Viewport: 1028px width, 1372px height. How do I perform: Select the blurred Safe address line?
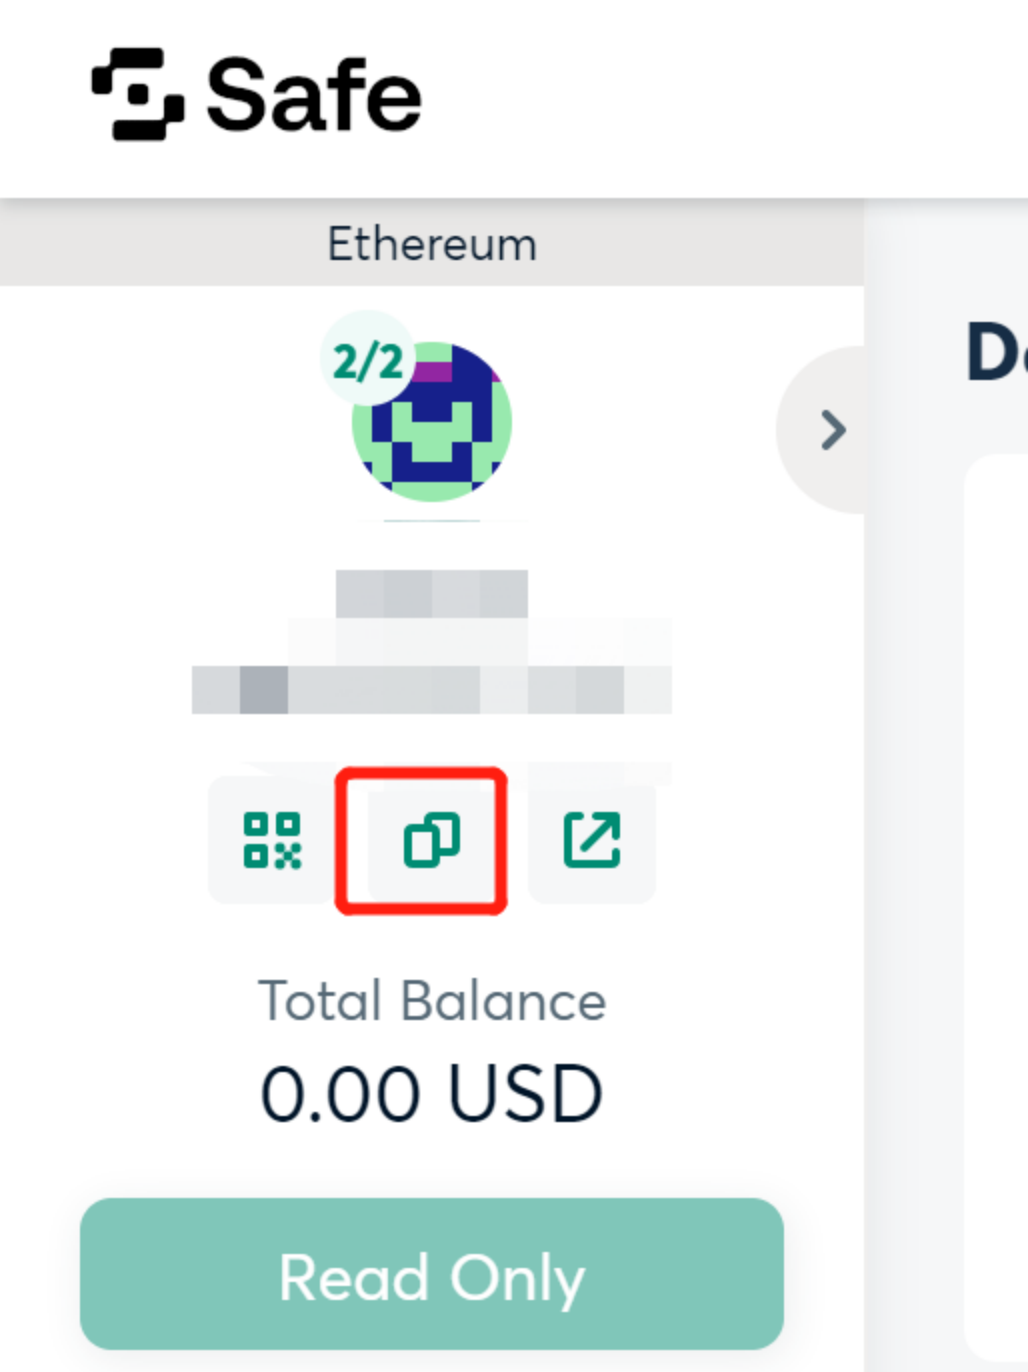point(432,690)
